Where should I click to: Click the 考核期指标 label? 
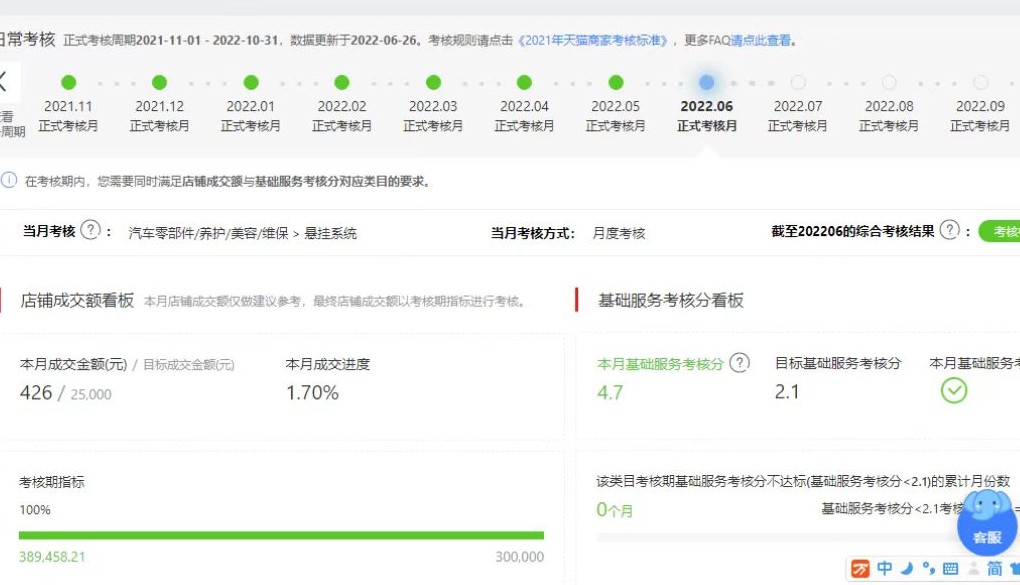(51, 482)
